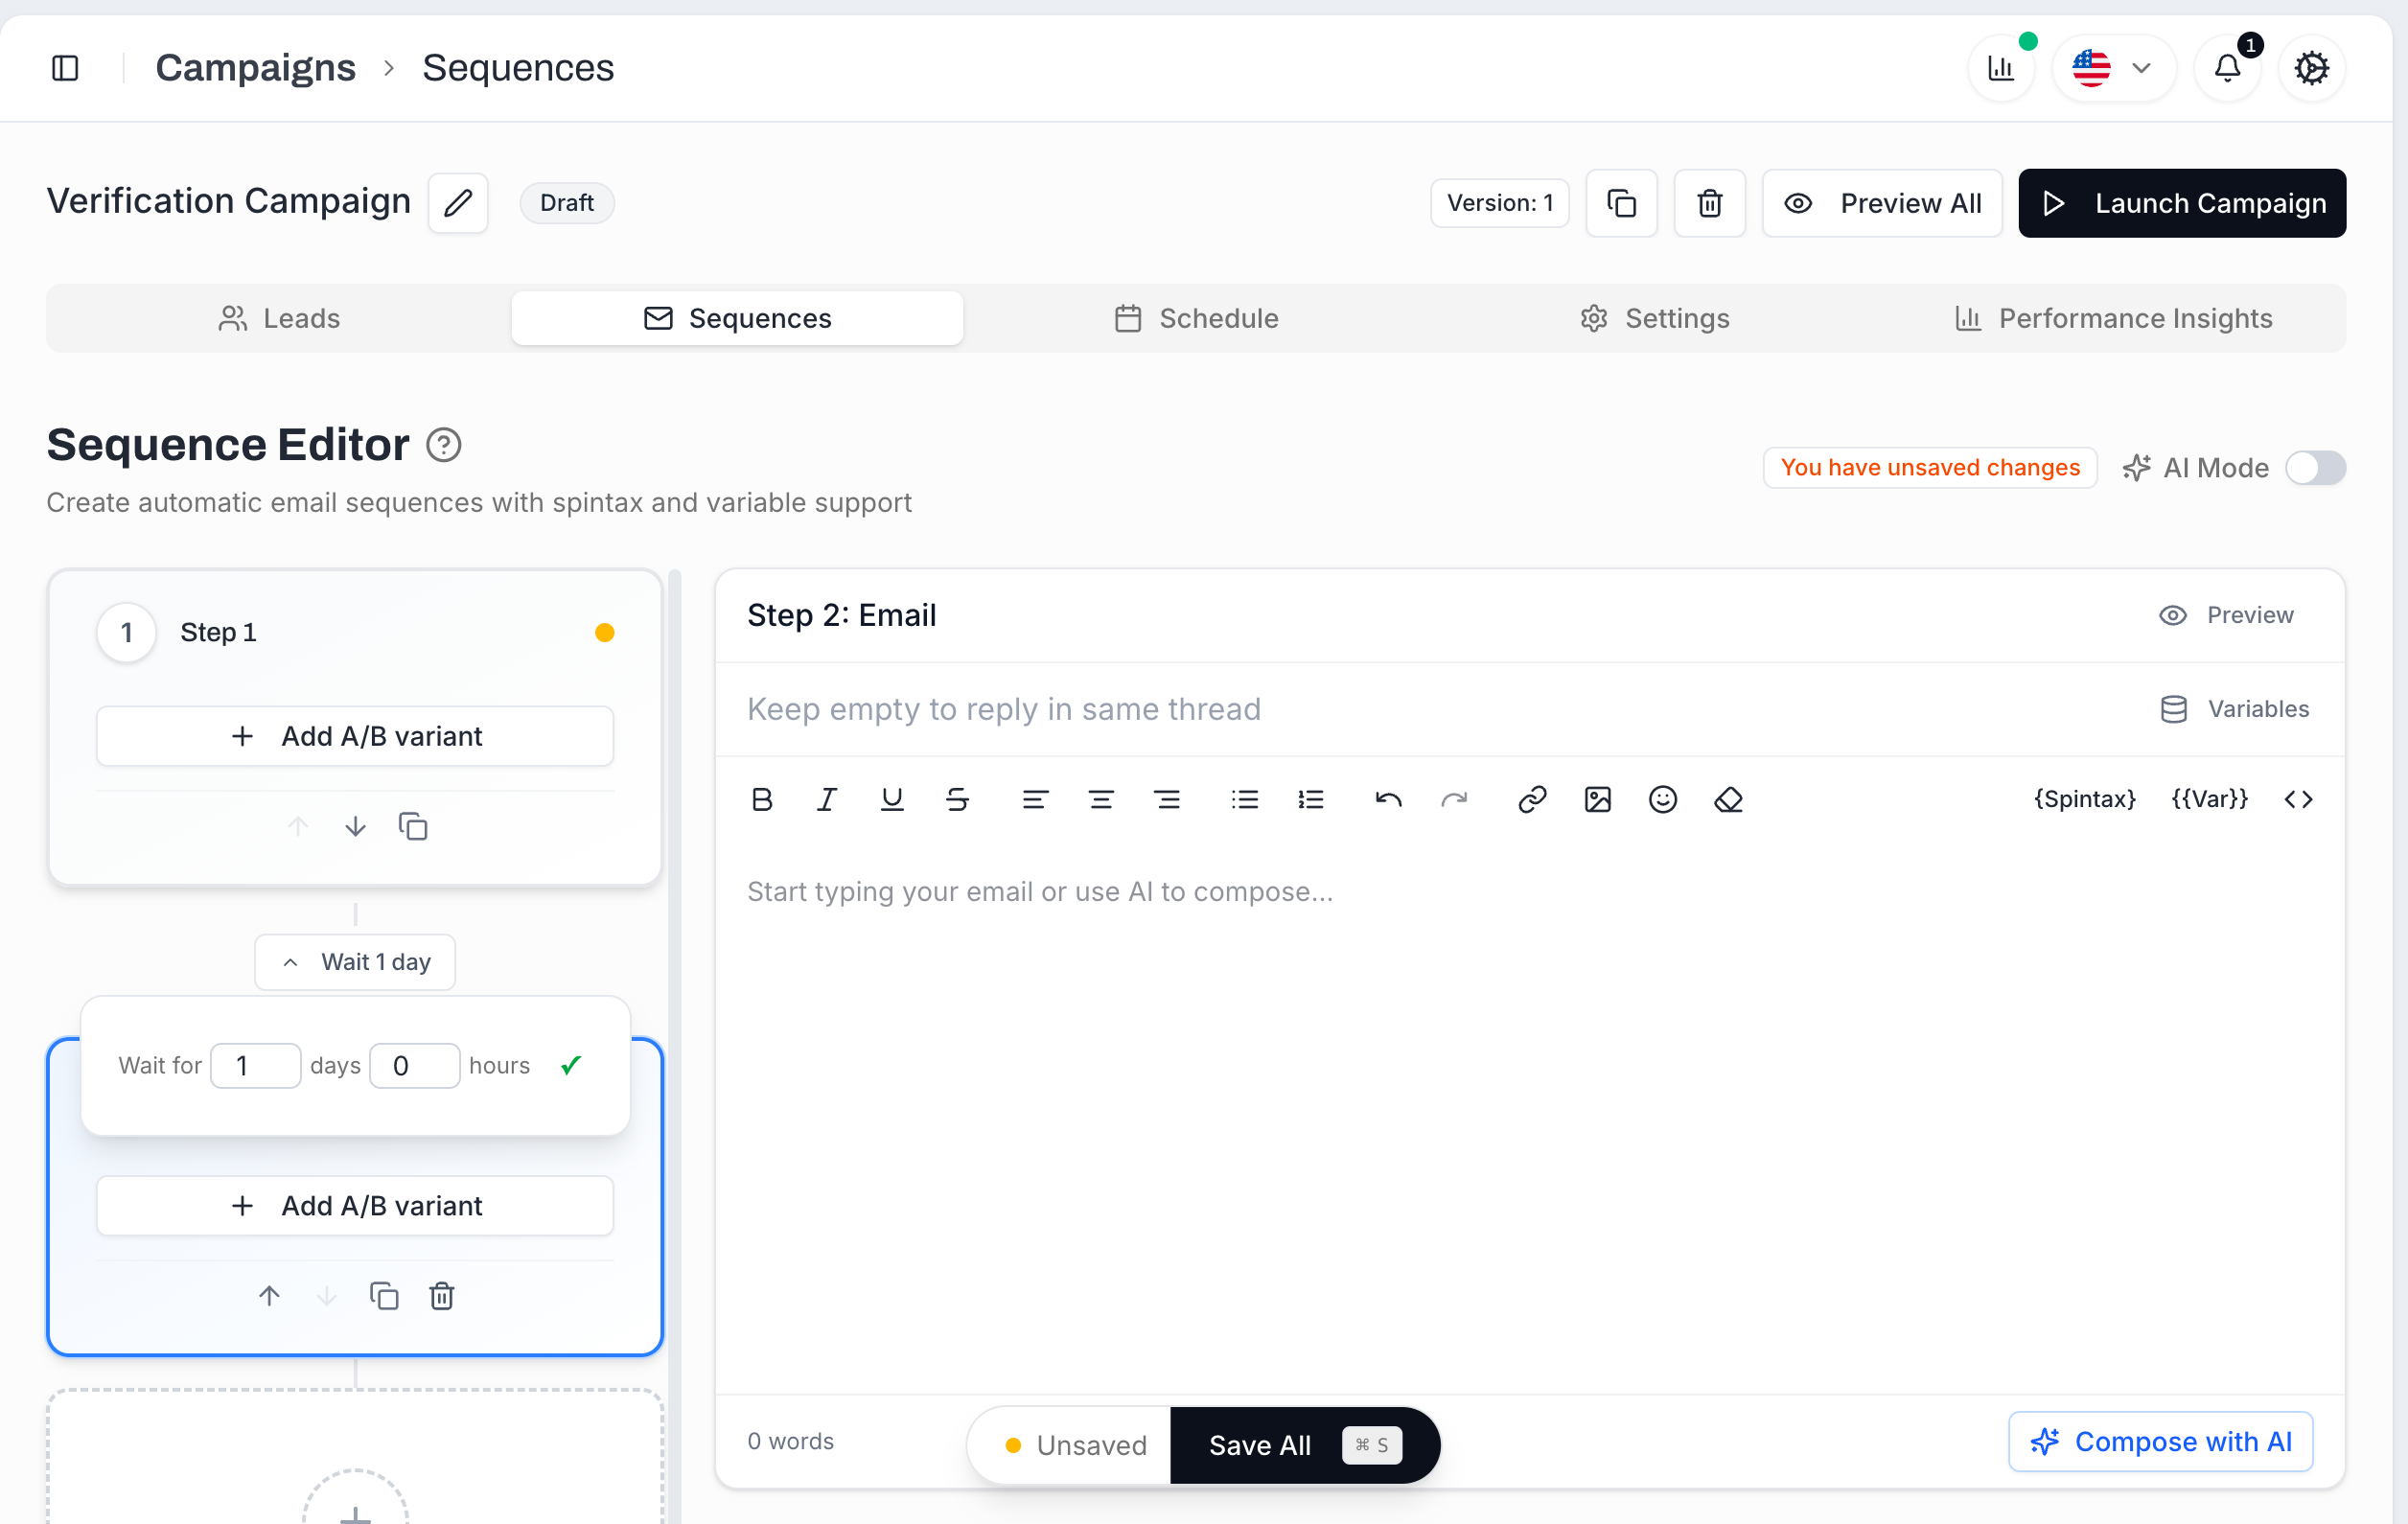Delete the campaign using the header trash icon
The height and width of the screenshot is (1524, 2408).
tap(1709, 203)
